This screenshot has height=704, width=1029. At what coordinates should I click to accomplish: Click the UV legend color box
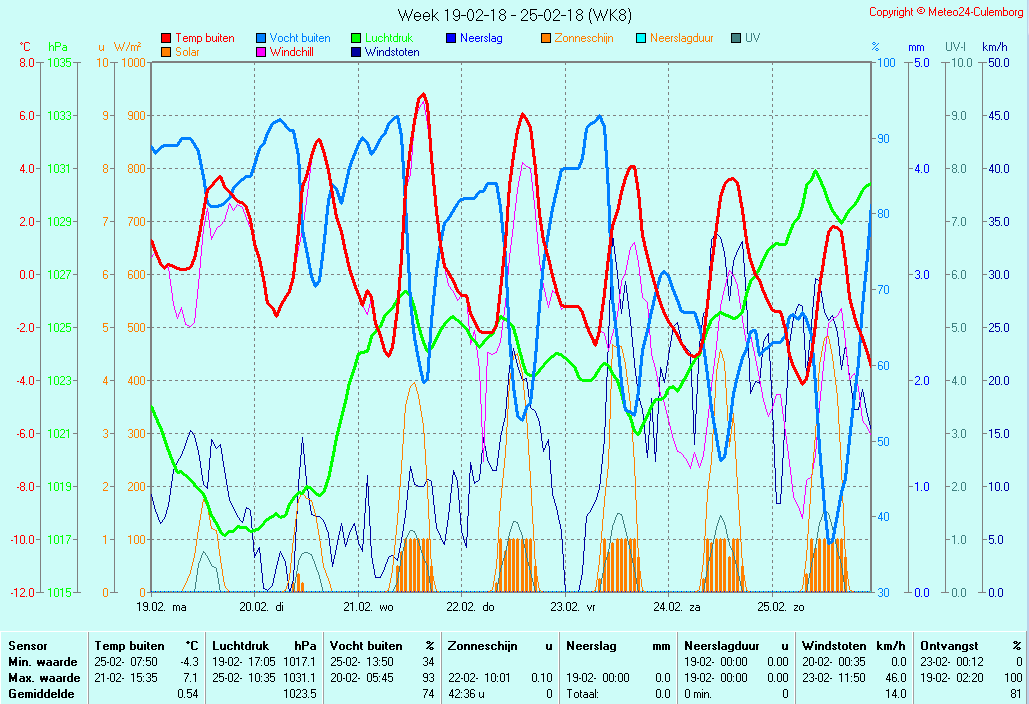736,38
